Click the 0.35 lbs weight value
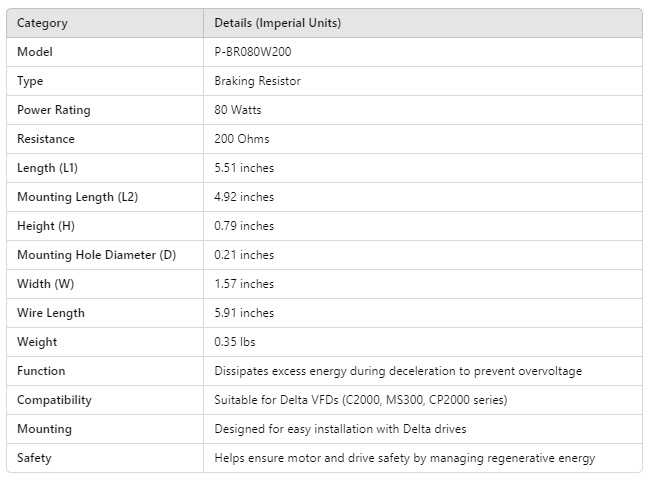The width and height of the screenshot is (652, 481). pos(235,342)
